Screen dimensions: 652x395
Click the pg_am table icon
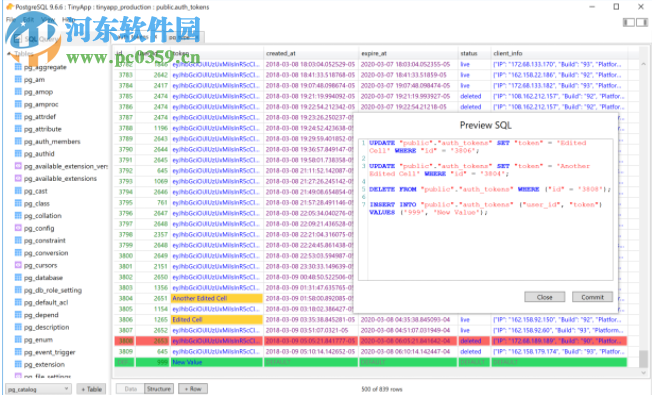[18, 79]
